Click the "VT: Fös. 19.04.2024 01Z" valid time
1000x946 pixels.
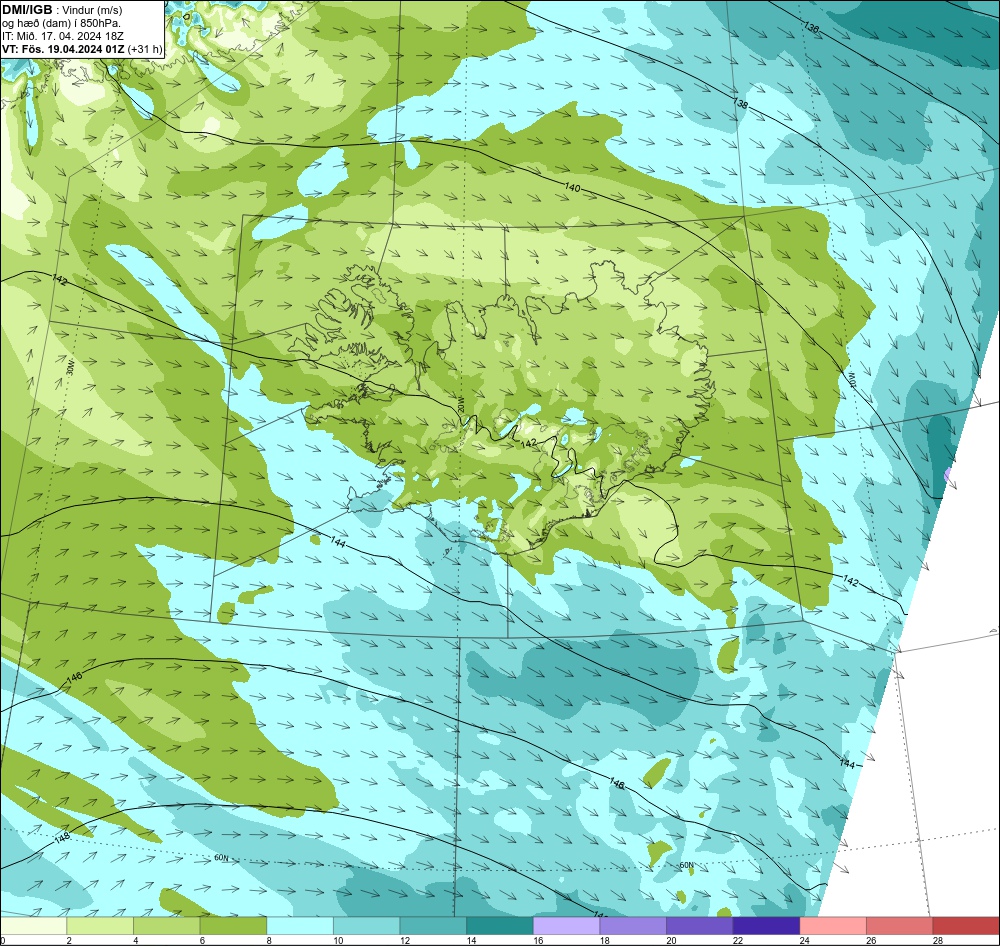(63, 48)
